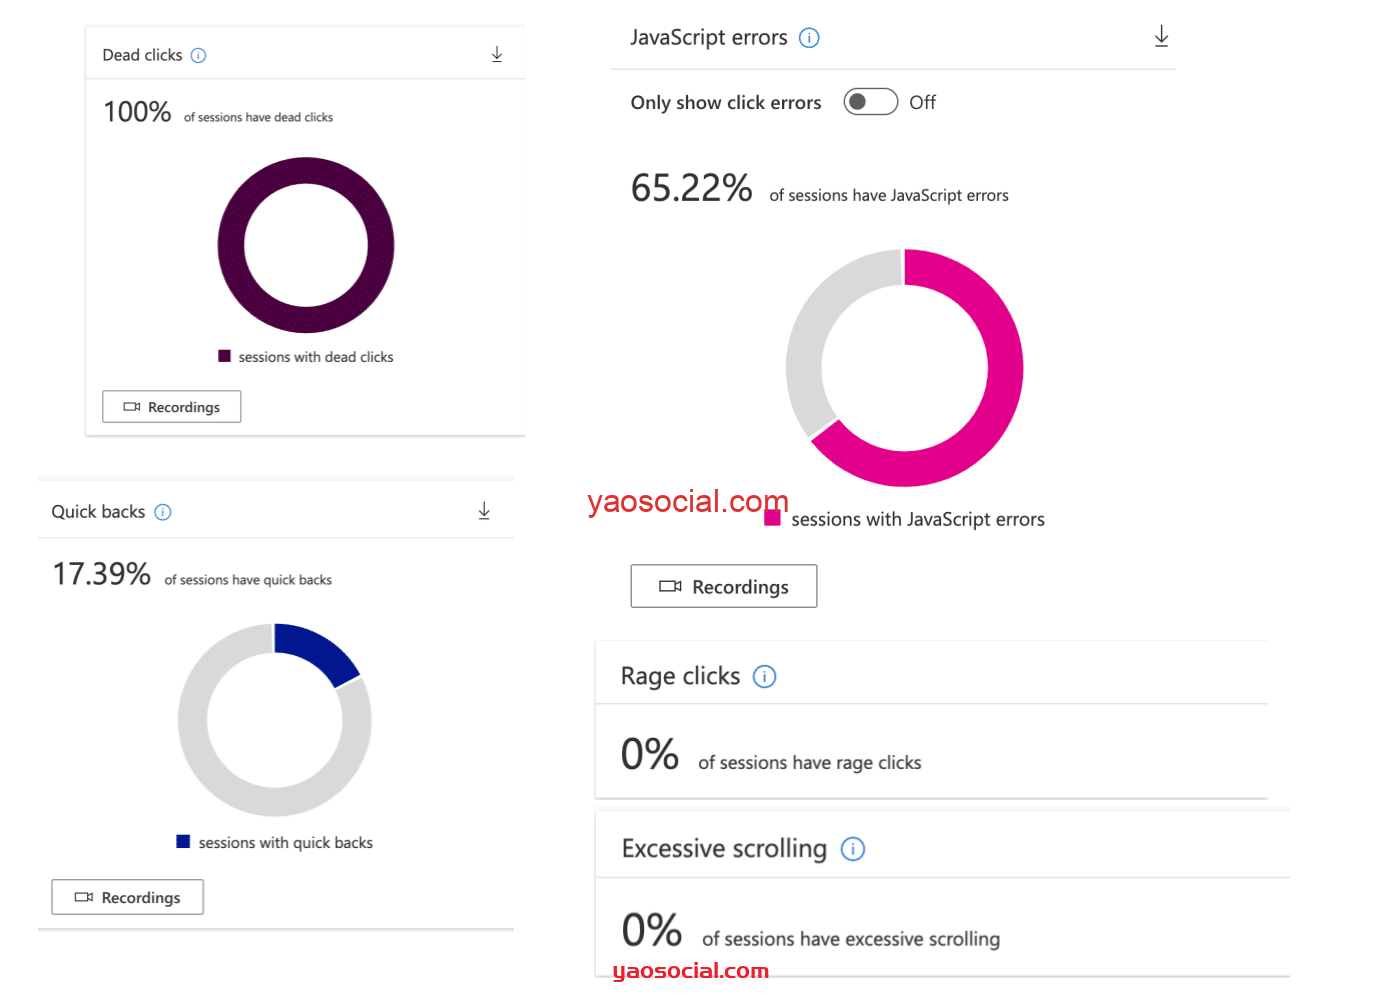The width and height of the screenshot is (1378, 1008).
Task: Click the pink JavaScript errors donut segment
Action: click(1000, 400)
